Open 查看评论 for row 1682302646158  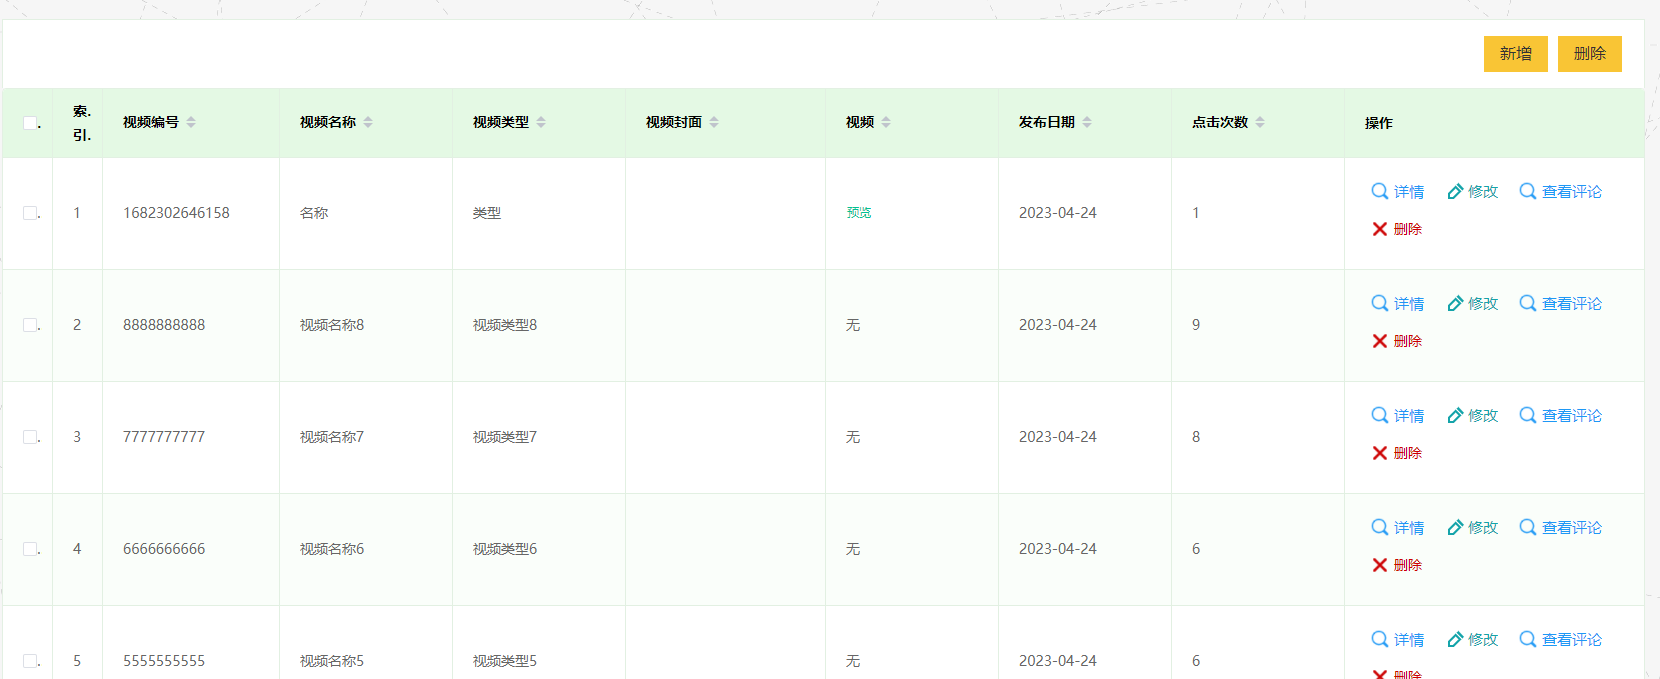(x=1561, y=191)
